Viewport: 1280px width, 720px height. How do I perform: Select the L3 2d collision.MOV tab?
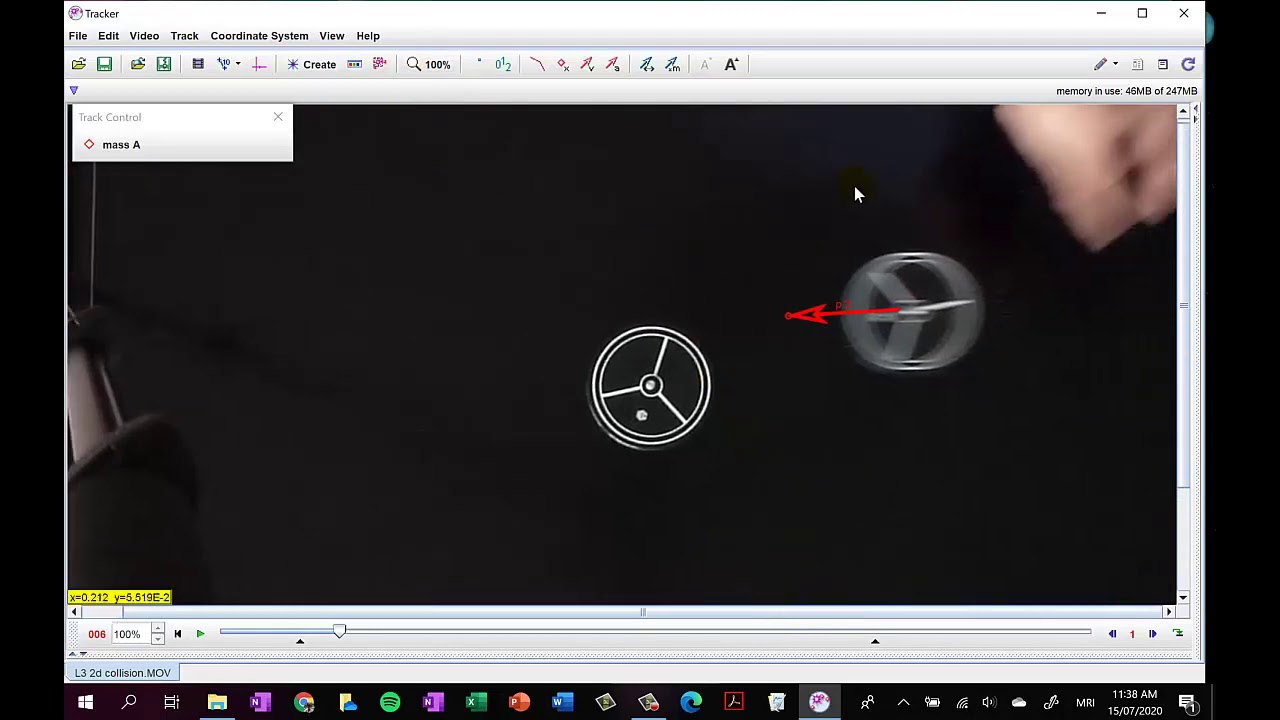tap(122, 673)
